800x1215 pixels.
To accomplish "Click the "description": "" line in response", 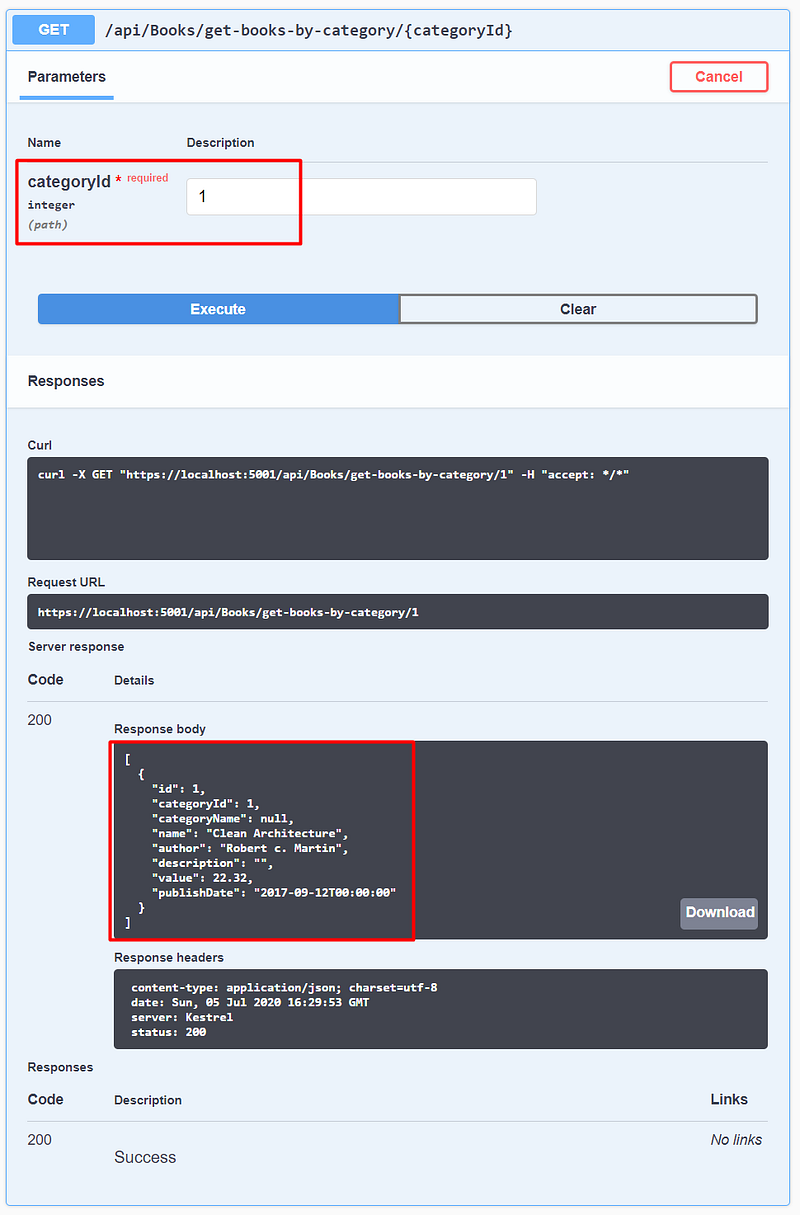I will pos(212,863).
